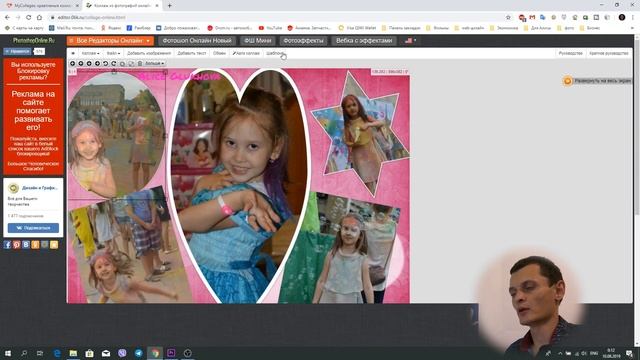The image size is (640, 360).
Task: Click 'Авто коллаж' in editor menu
Action: [246, 53]
